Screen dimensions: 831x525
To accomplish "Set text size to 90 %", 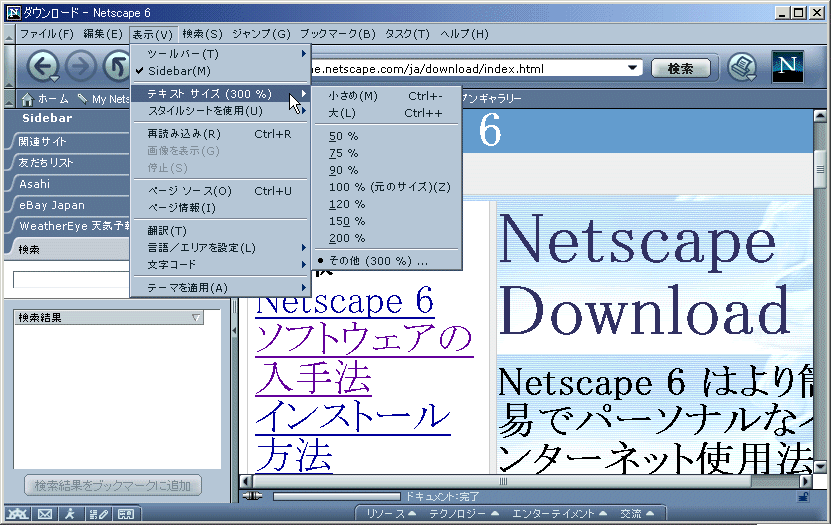I will [387, 170].
